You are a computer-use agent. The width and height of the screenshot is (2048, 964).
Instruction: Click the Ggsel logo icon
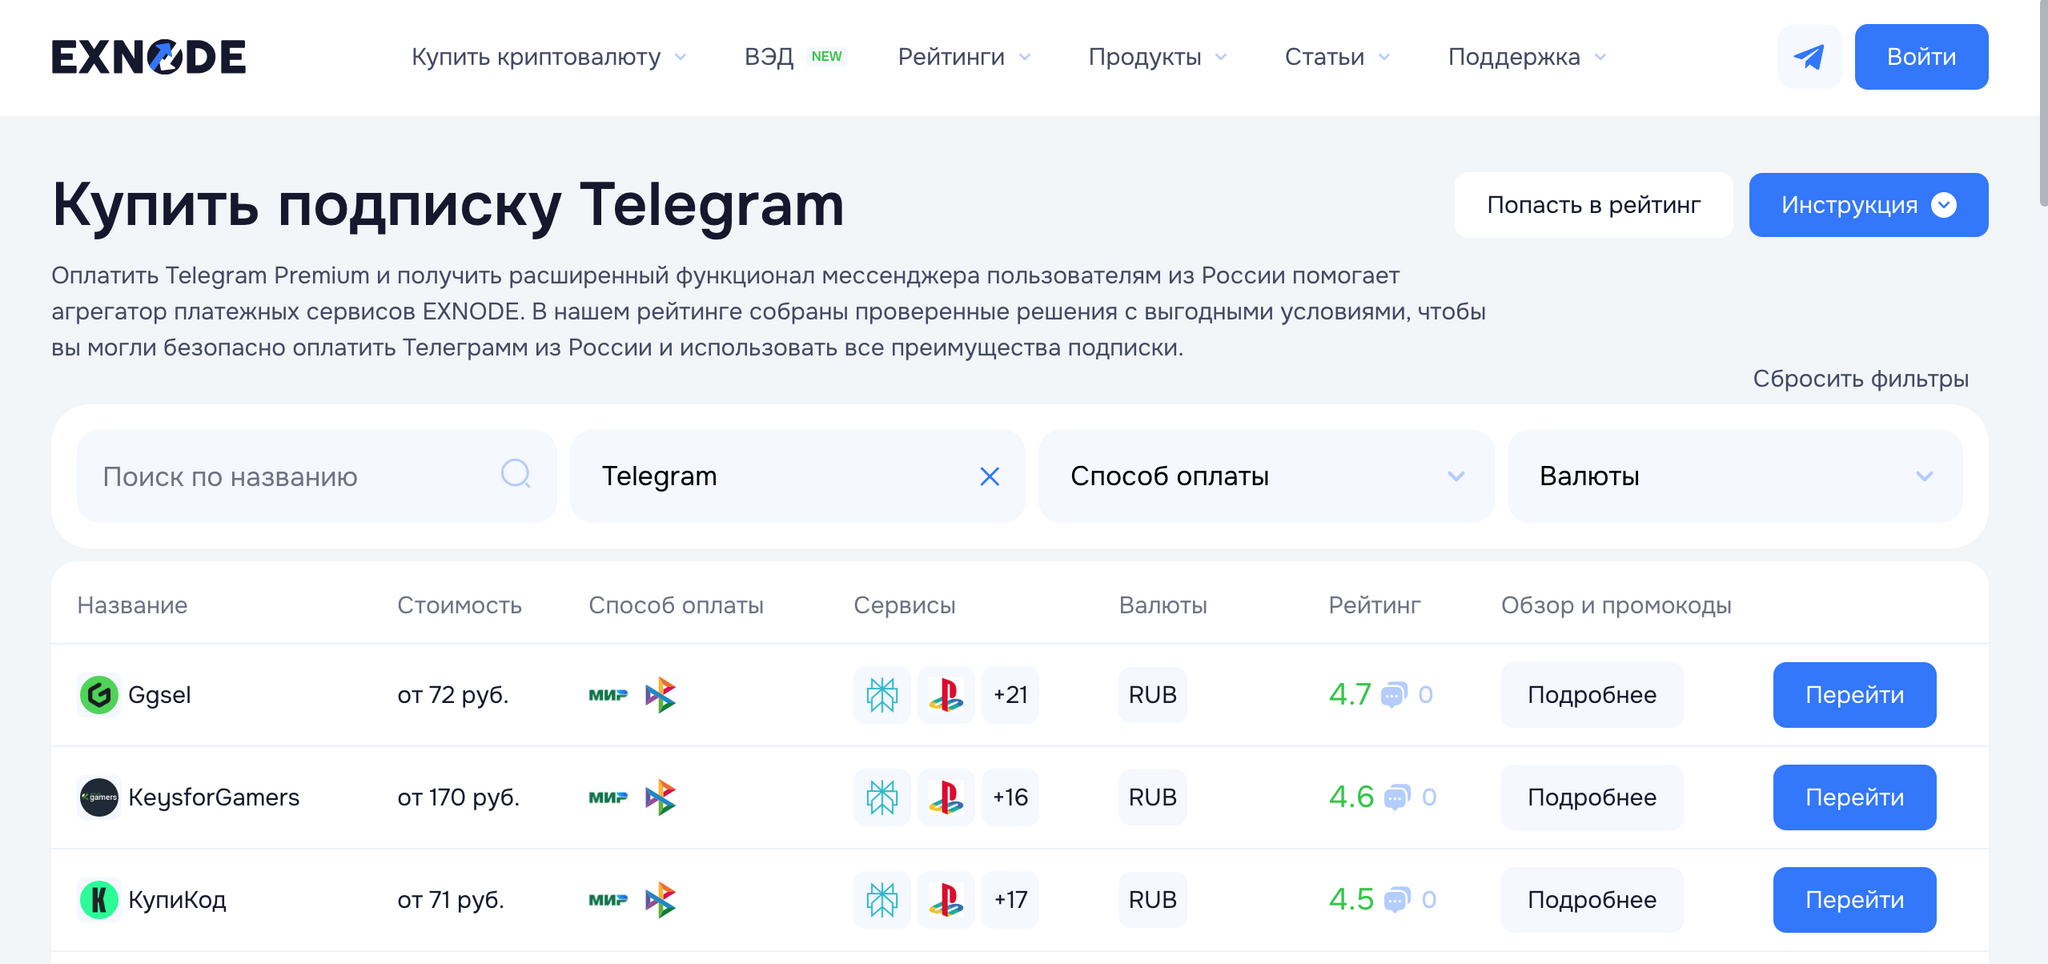pos(99,695)
